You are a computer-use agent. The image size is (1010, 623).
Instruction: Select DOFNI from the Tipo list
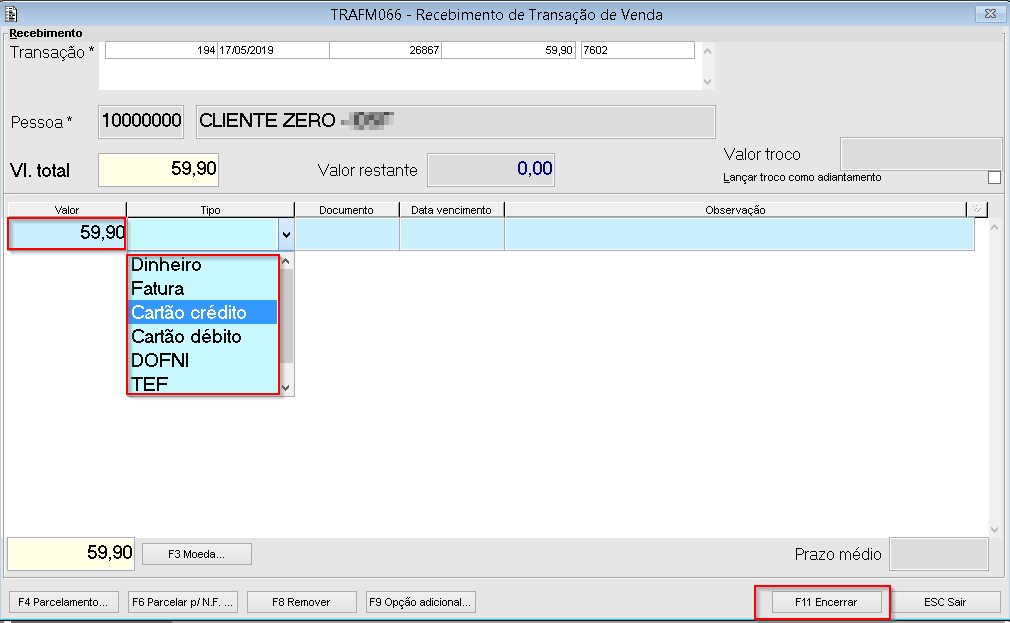pos(203,360)
